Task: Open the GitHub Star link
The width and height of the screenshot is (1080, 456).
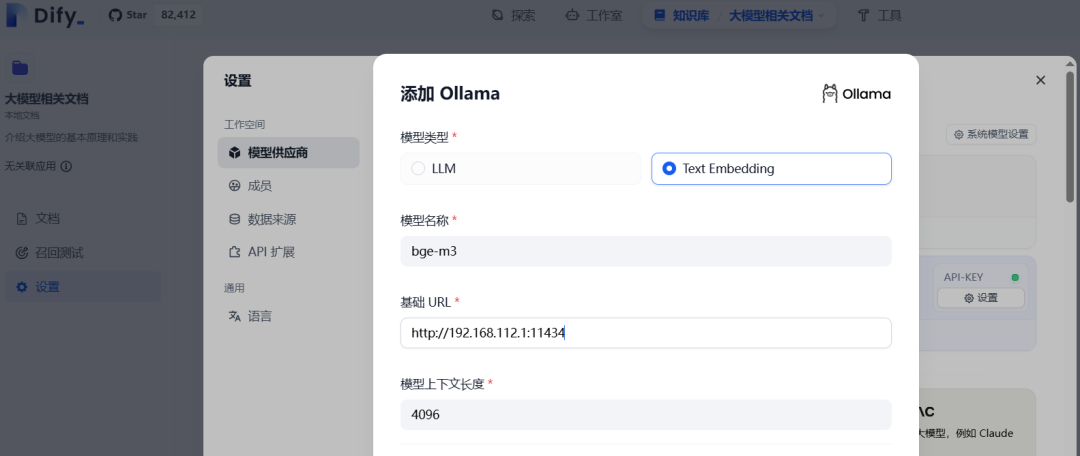Action: click(x=128, y=14)
